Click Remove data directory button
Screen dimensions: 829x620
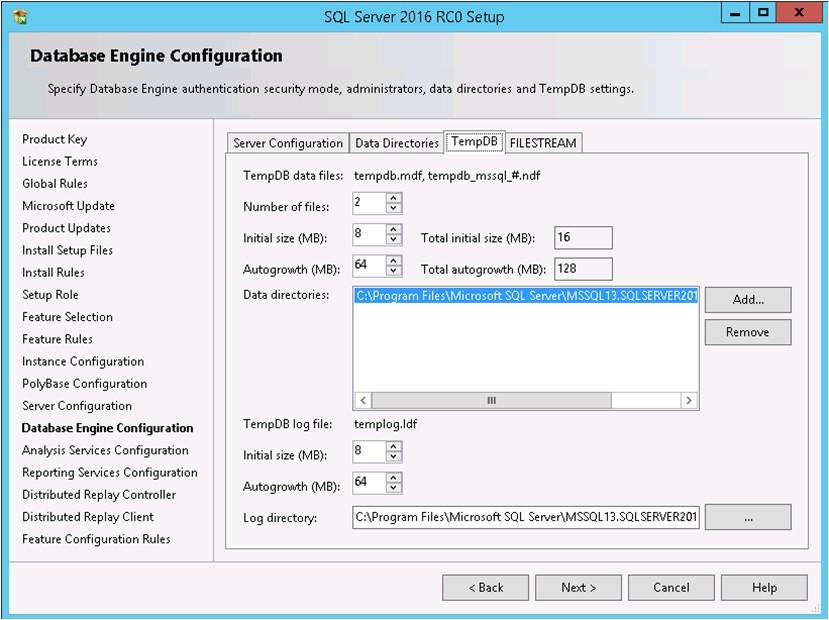[748, 332]
